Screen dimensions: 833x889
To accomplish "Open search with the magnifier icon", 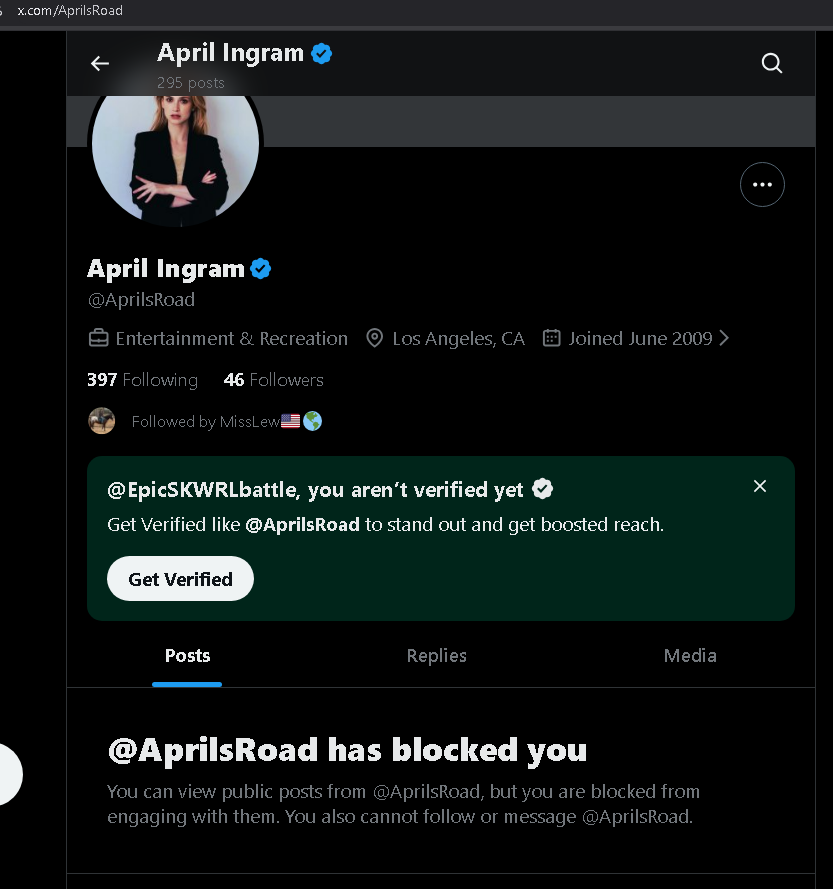I will tap(771, 63).
